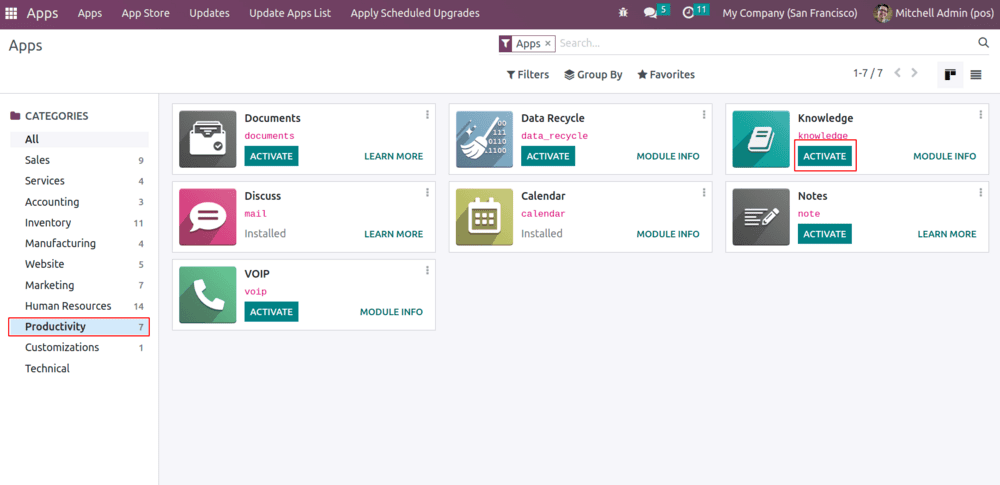
Task: Open the Filters dropdown
Action: [x=527, y=74]
